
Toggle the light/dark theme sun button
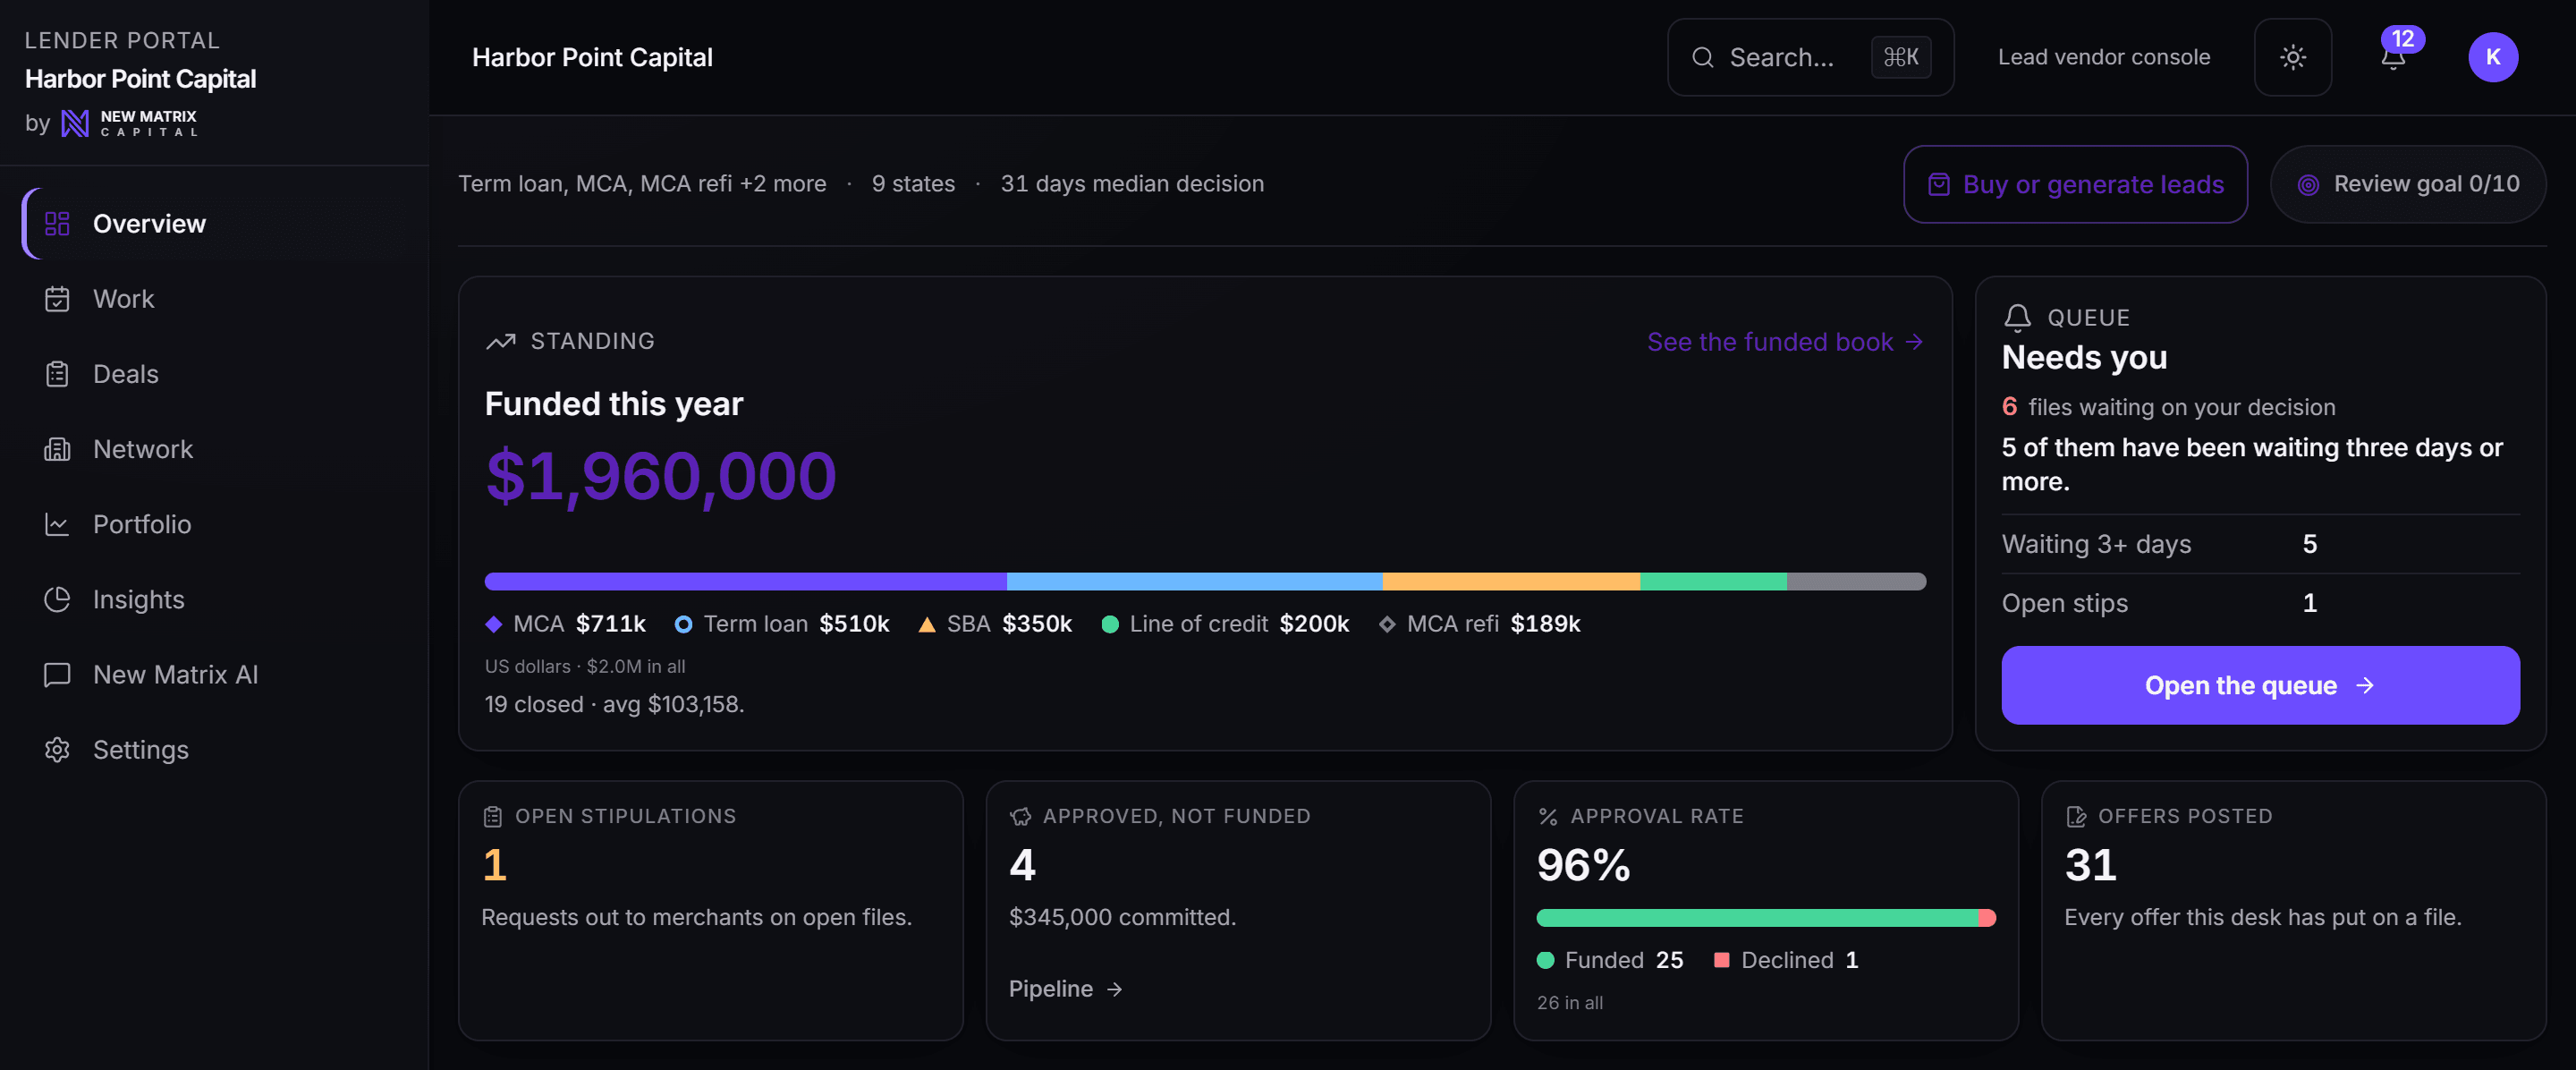tap(2292, 57)
